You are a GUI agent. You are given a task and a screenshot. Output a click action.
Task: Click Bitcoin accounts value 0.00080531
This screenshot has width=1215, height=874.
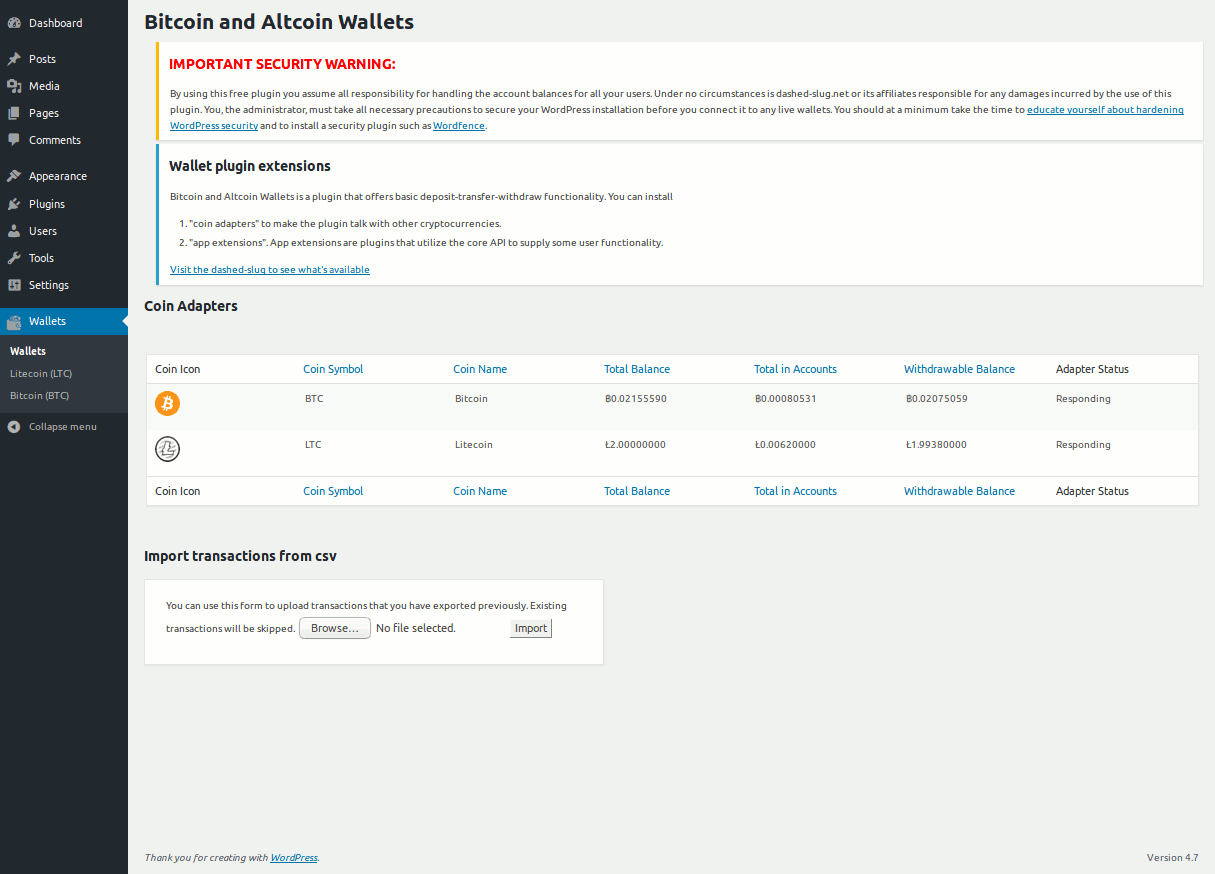tap(786, 398)
